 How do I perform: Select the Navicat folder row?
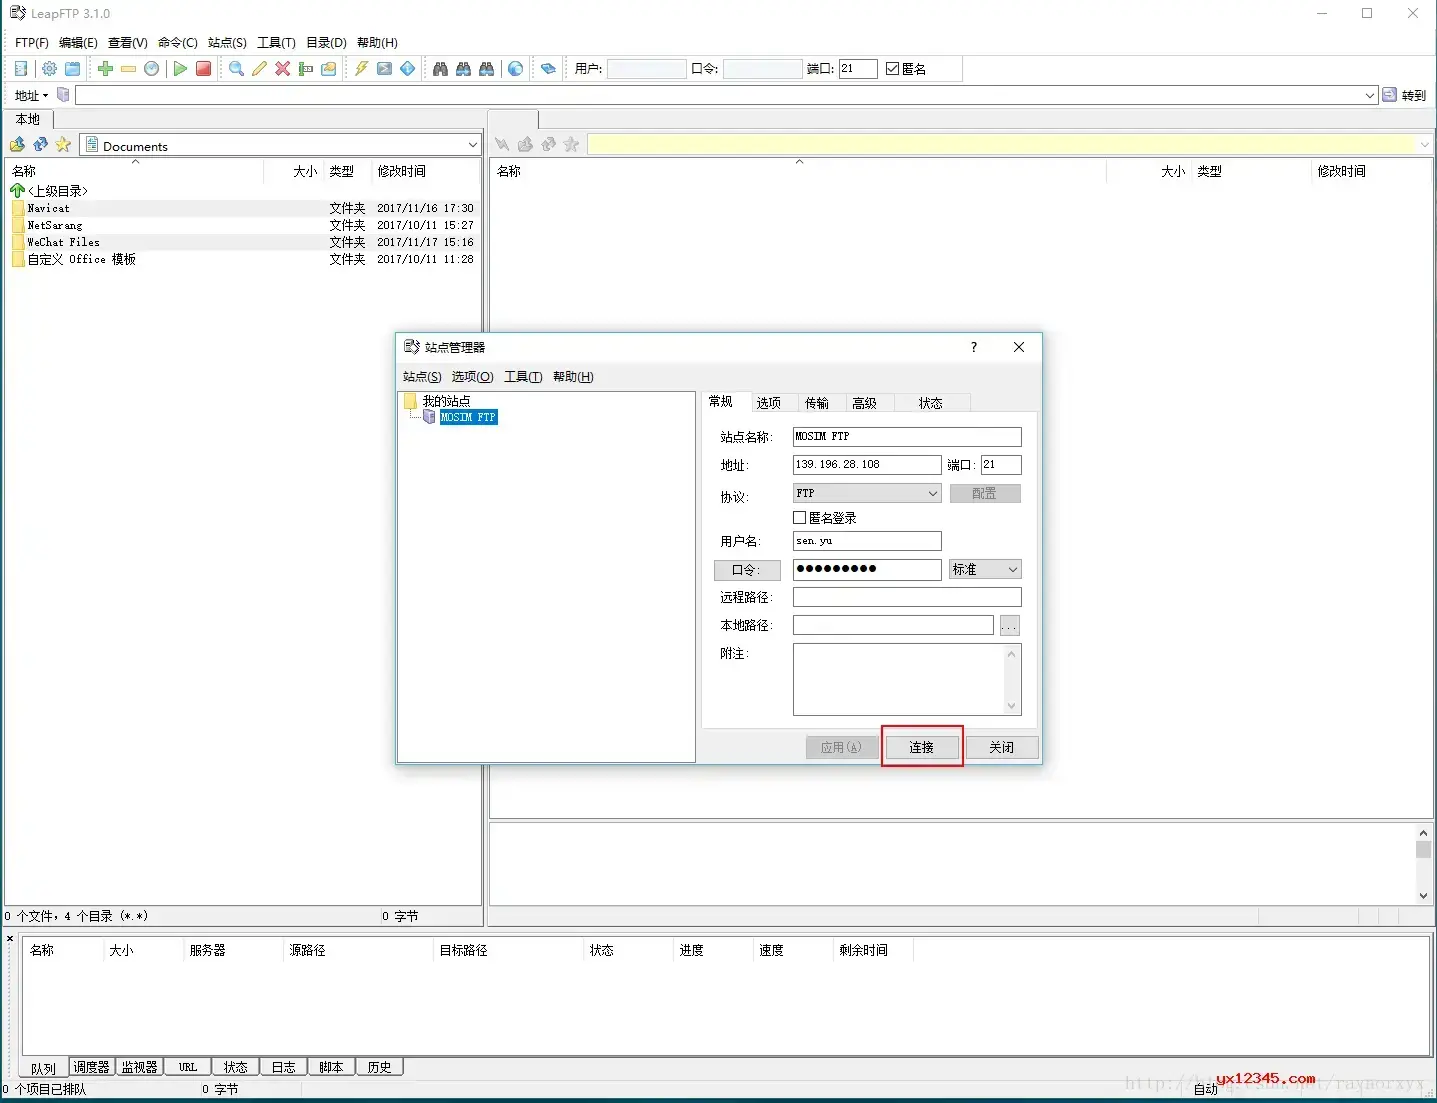pos(243,208)
